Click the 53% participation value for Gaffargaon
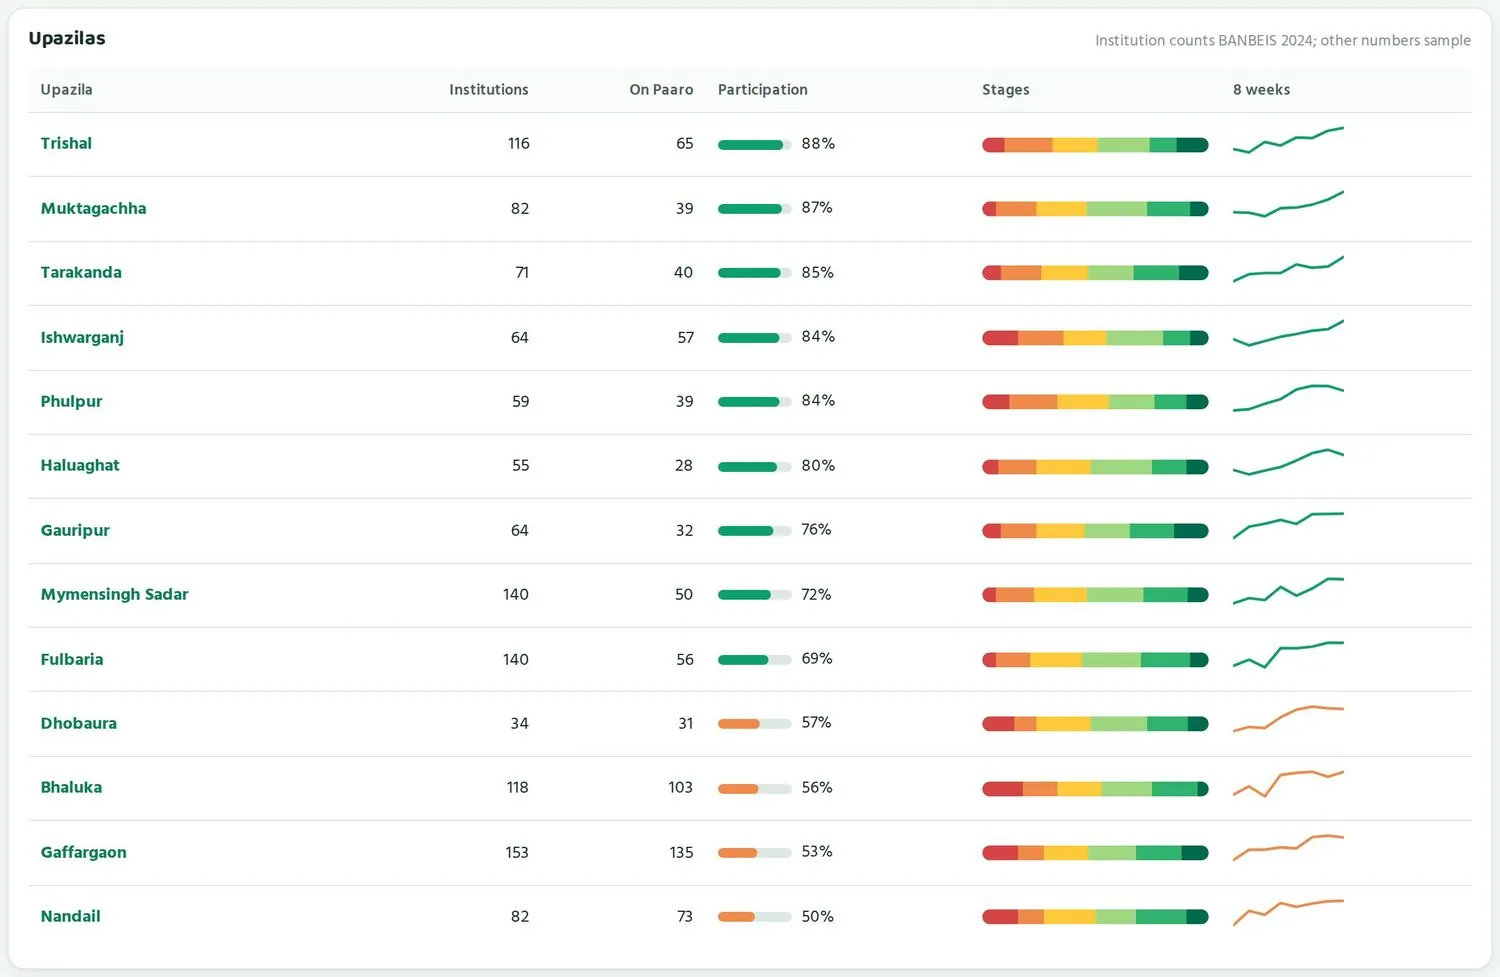 pyautogui.click(x=817, y=852)
